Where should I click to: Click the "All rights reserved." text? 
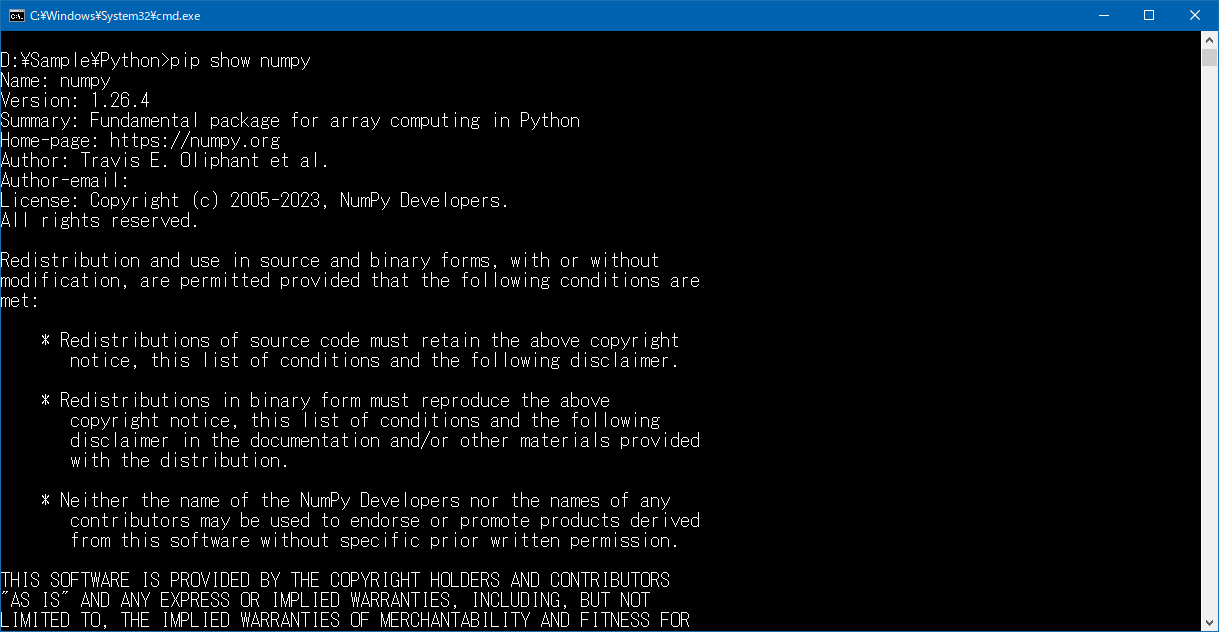click(x=99, y=221)
